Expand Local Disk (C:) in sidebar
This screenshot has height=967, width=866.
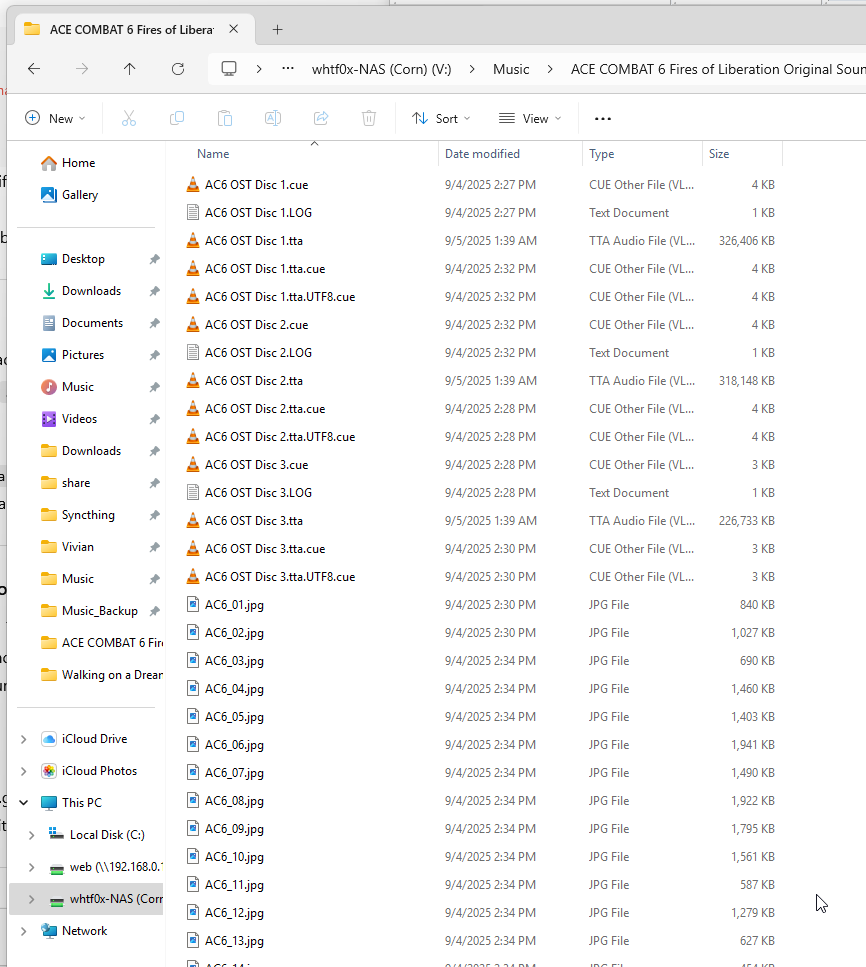pos(32,835)
